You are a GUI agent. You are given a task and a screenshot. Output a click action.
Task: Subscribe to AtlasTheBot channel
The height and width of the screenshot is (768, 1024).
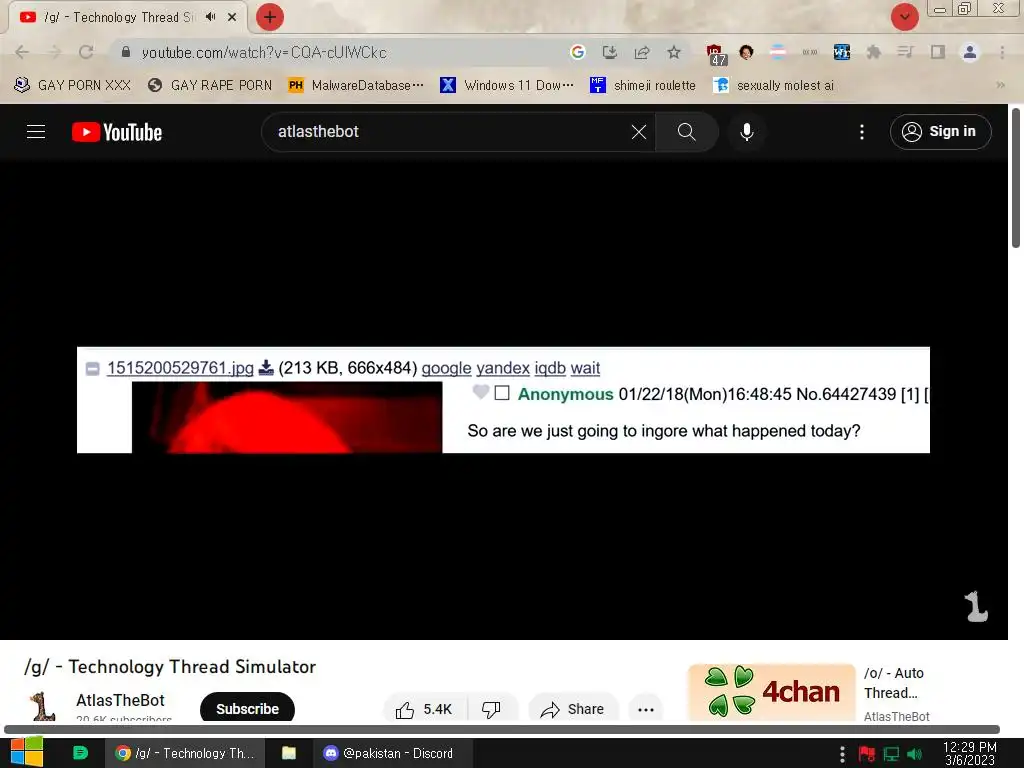[x=247, y=709]
